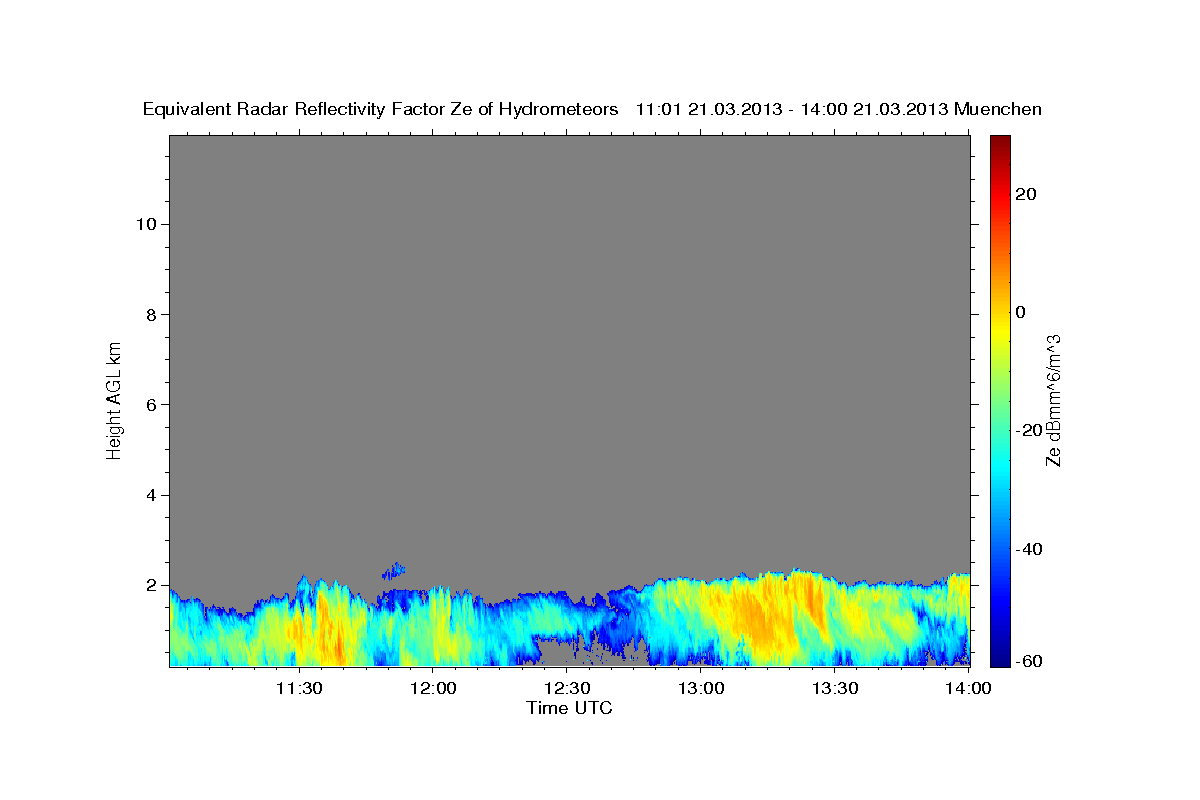Click the height axis label 8
Screen dimensions: 1200x800
[x=149, y=314]
